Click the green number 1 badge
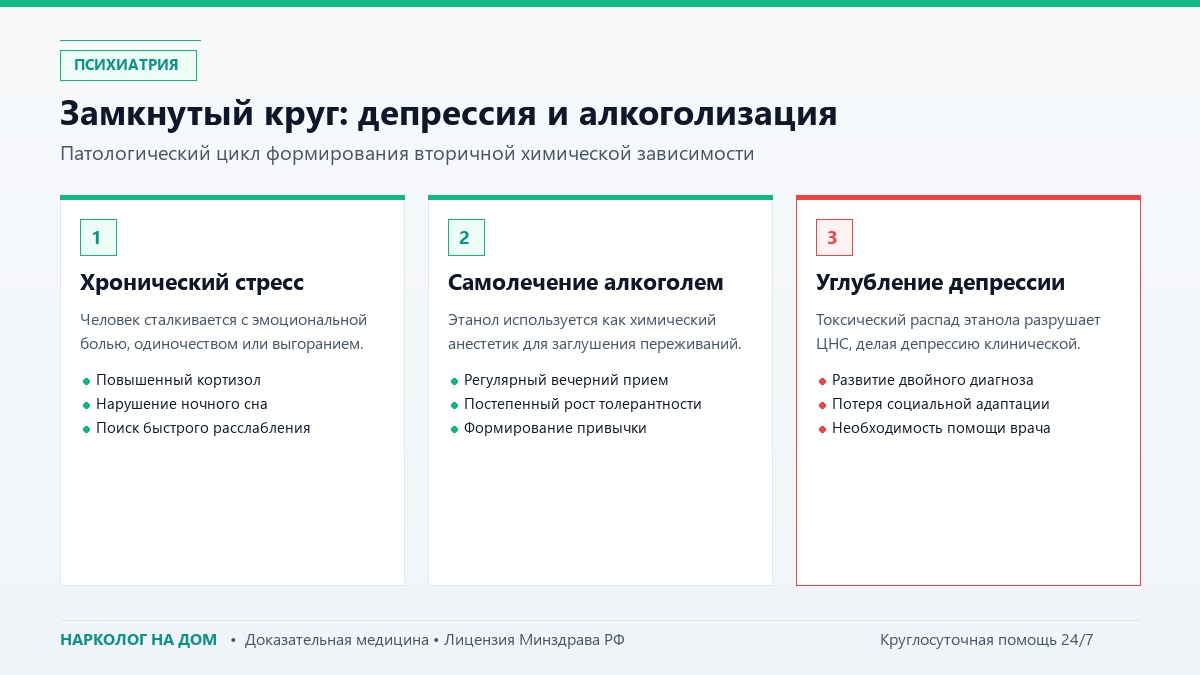Image resolution: width=1200 pixels, height=675 pixels. (x=98, y=238)
